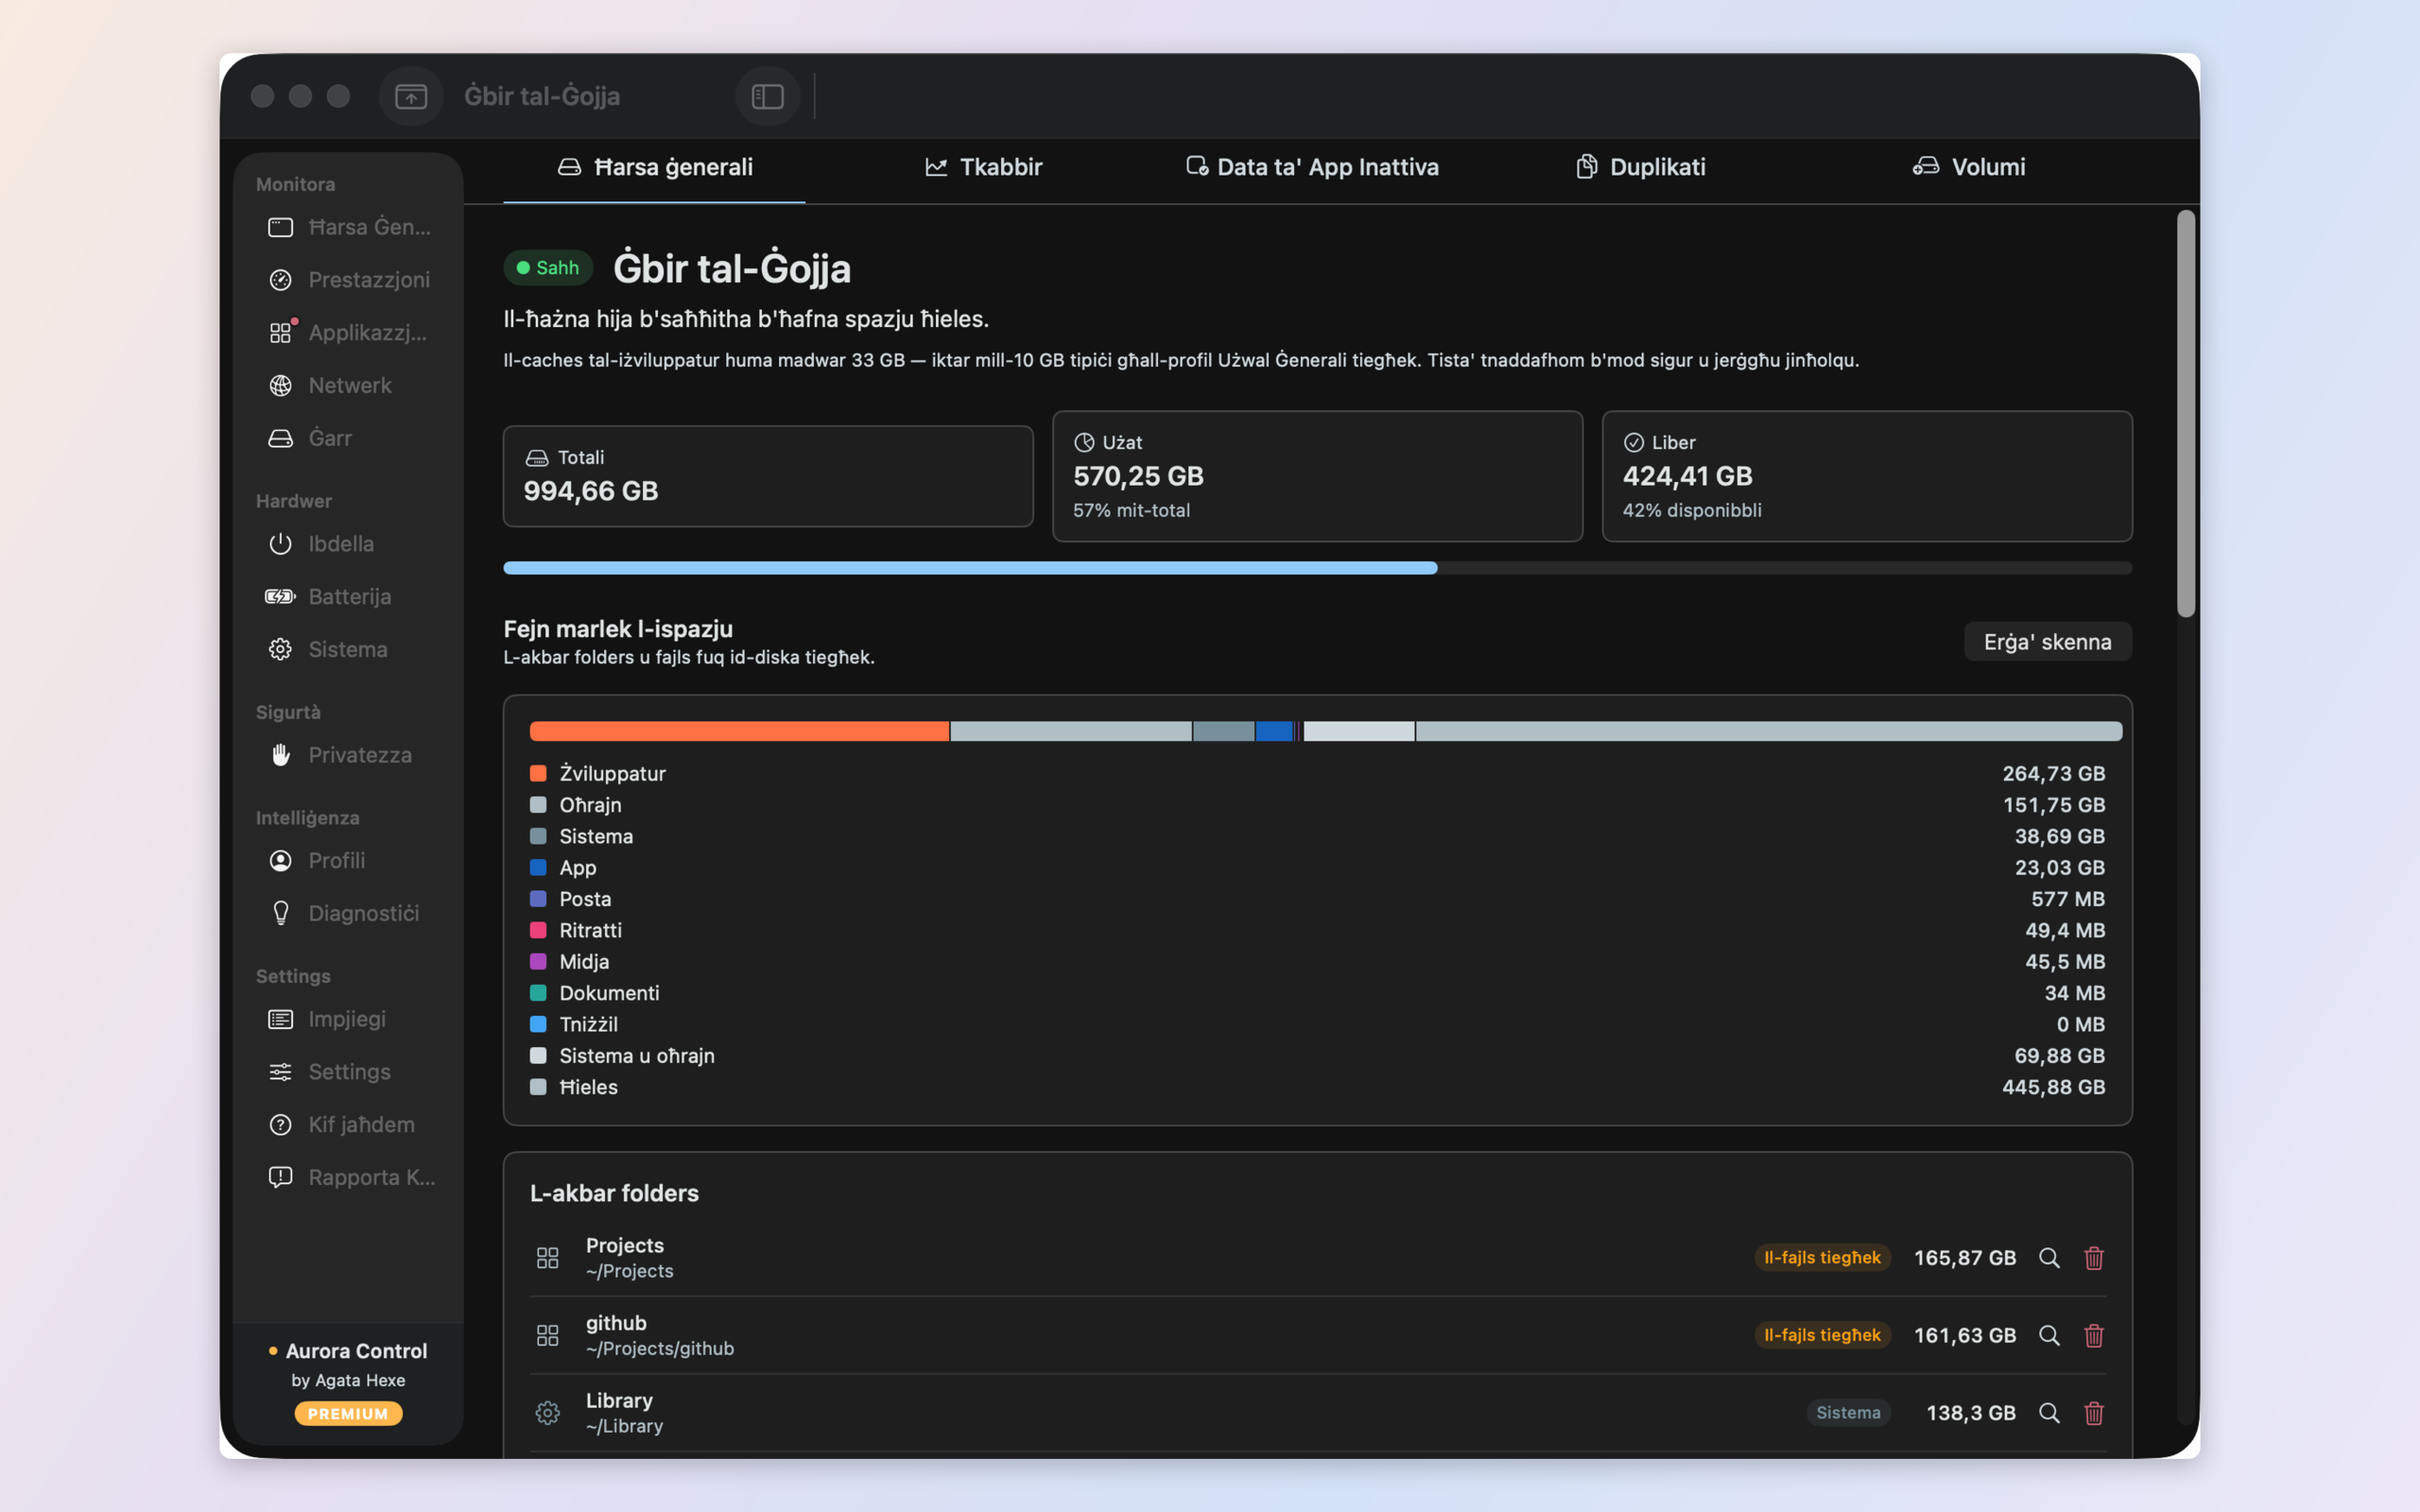Click the Erġa' skenna button

2047,642
